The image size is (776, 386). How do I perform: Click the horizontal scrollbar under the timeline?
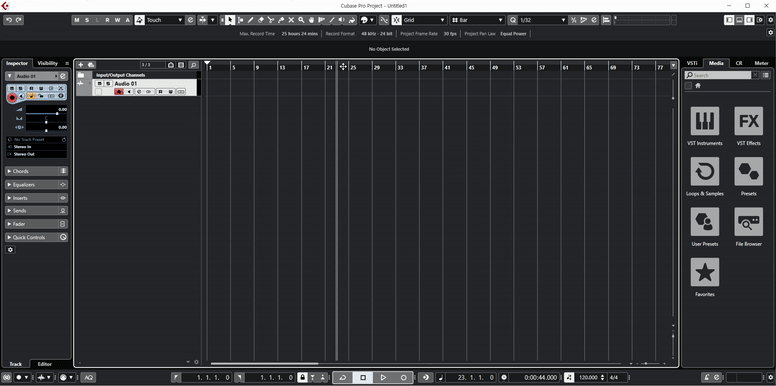point(265,364)
